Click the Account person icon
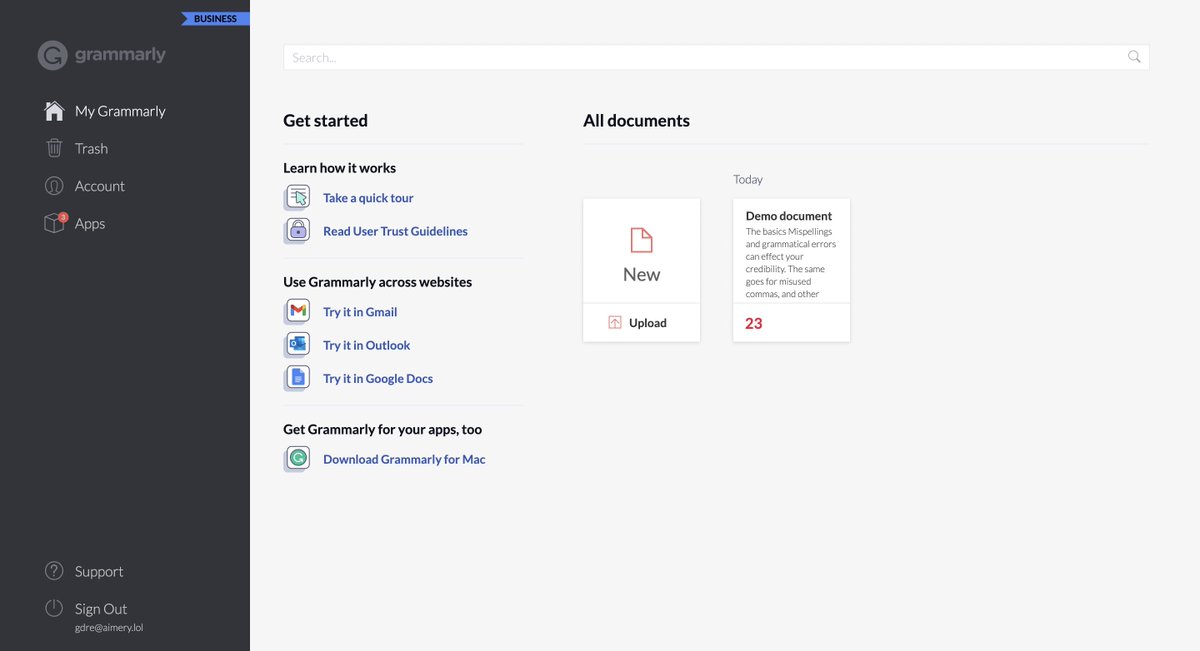The width and height of the screenshot is (1200, 651). 54,186
